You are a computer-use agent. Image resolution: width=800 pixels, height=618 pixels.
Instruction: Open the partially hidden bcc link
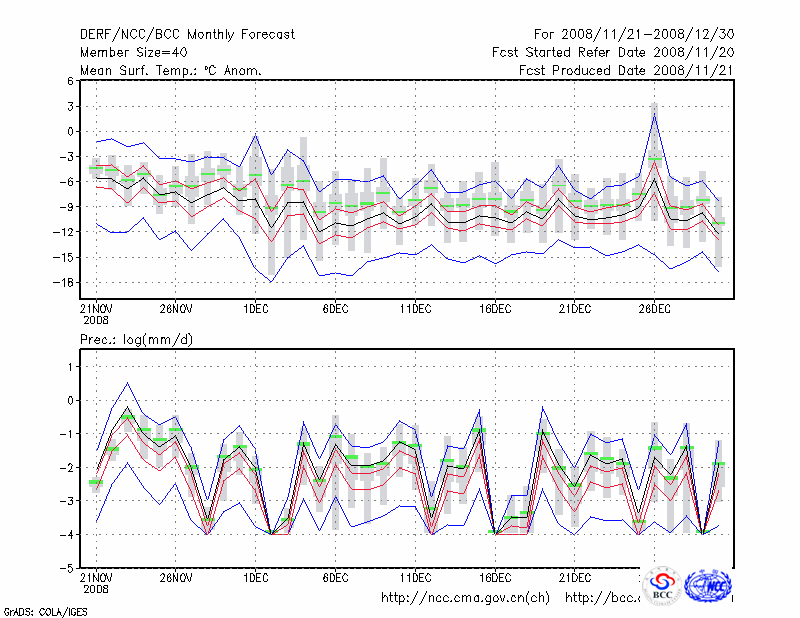(x=602, y=598)
